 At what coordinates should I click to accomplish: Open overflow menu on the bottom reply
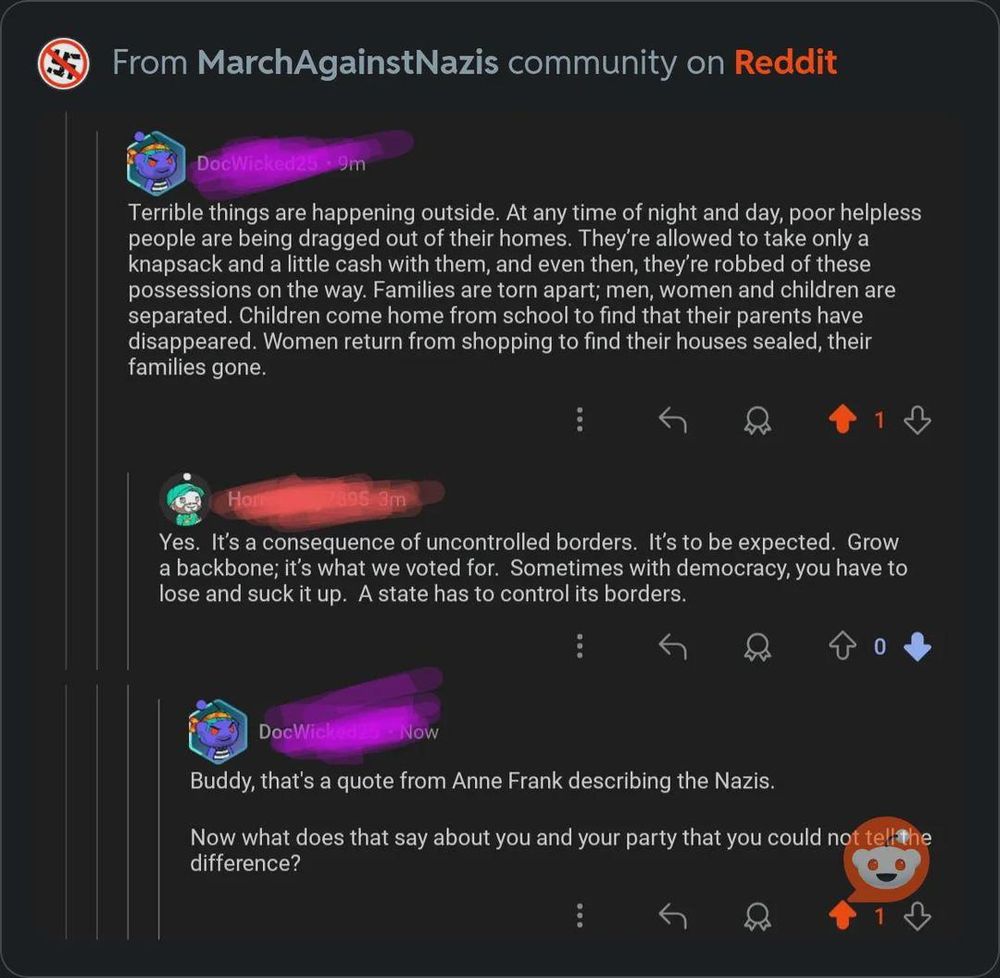[579, 916]
